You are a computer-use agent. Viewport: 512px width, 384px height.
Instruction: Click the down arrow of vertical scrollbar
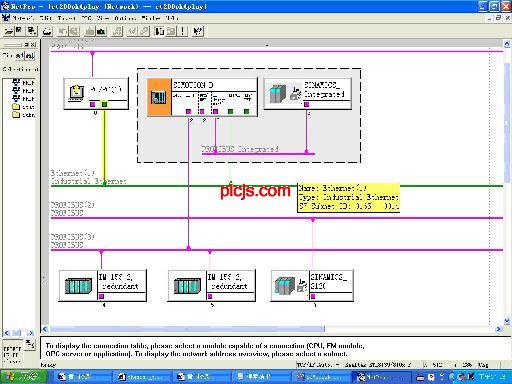point(507,321)
